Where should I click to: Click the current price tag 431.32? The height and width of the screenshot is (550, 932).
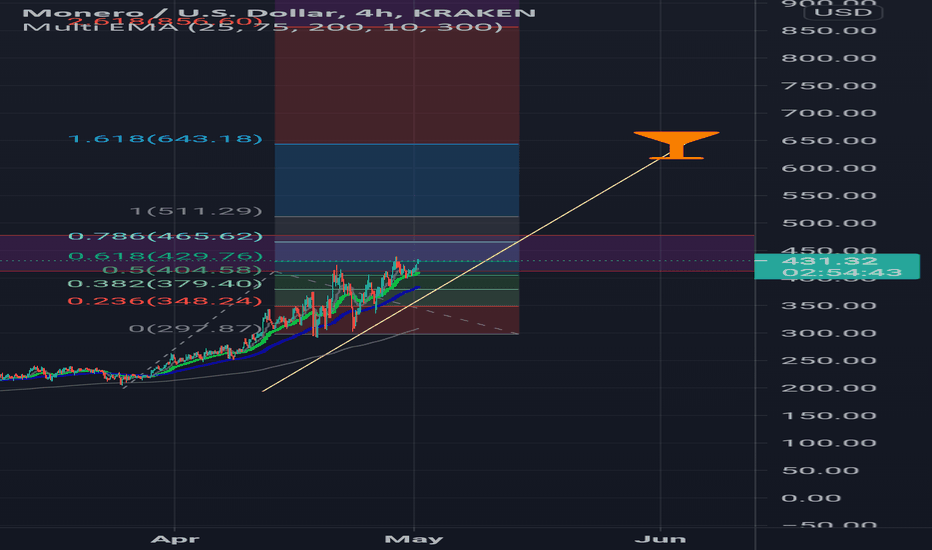click(x=830, y=260)
